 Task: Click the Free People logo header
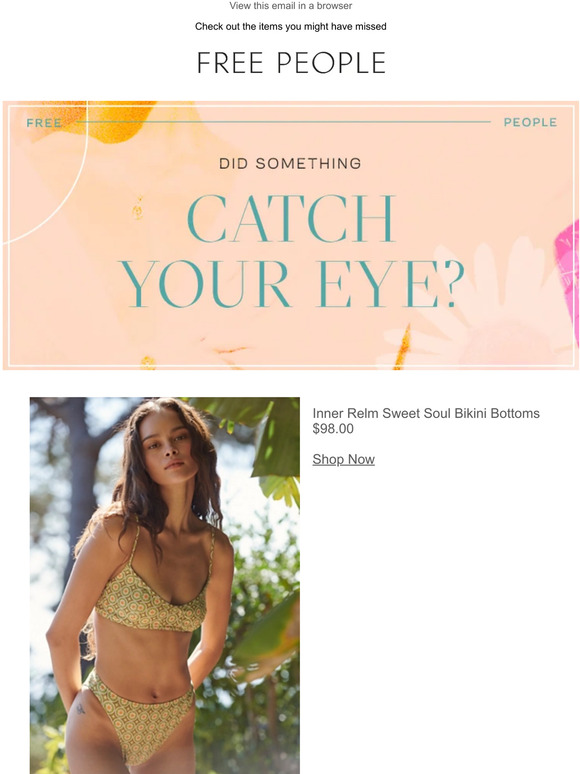coord(291,63)
